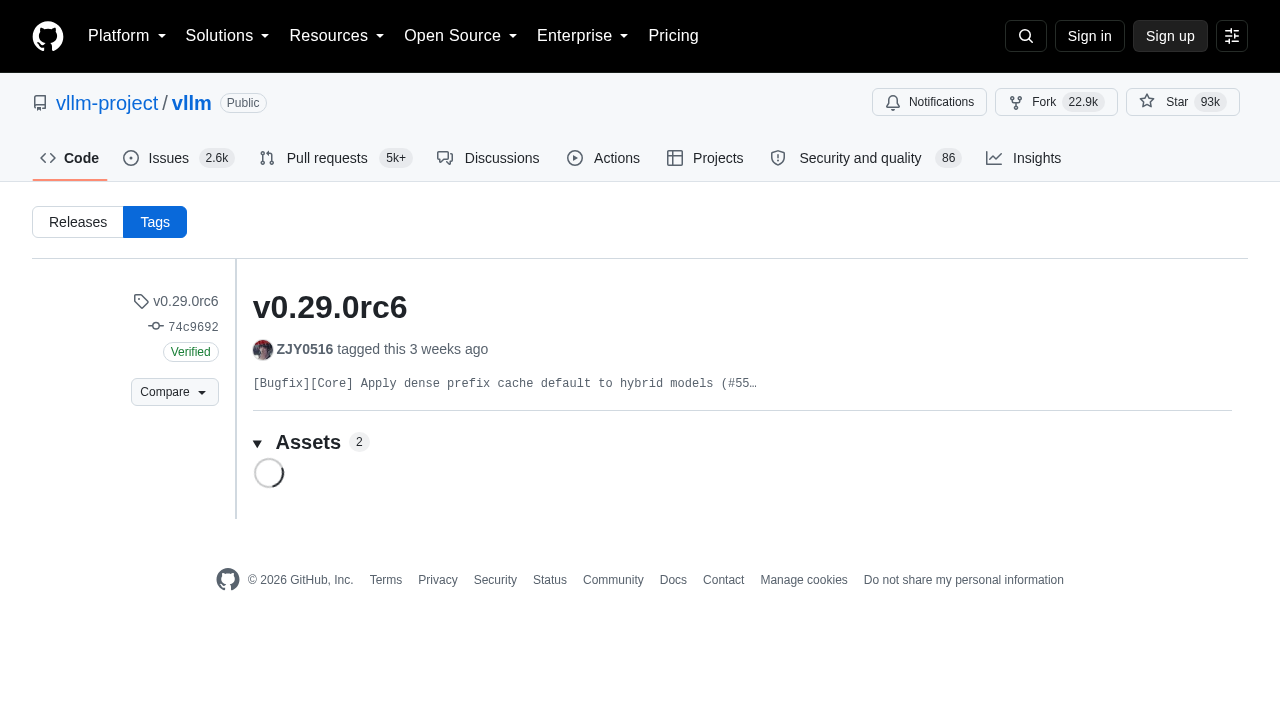Star the vllm repository

(x=1183, y=102)
